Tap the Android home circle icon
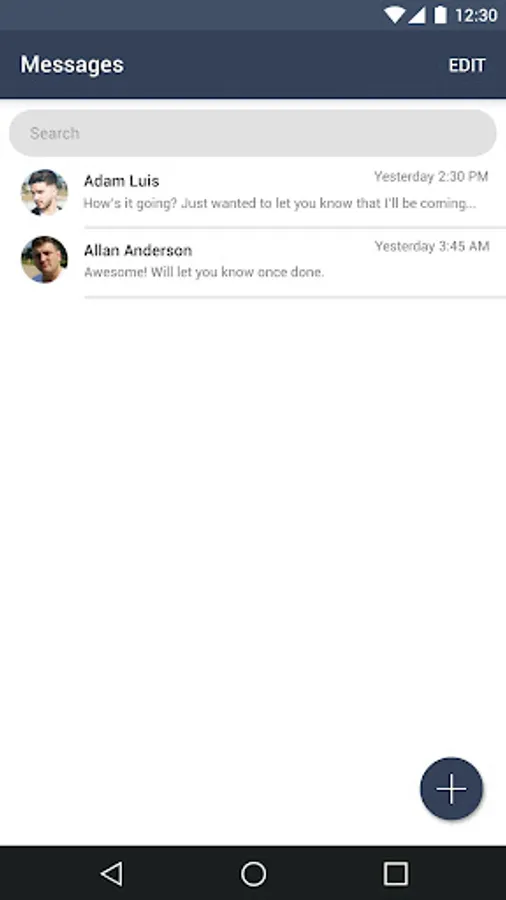 point(253,874)
